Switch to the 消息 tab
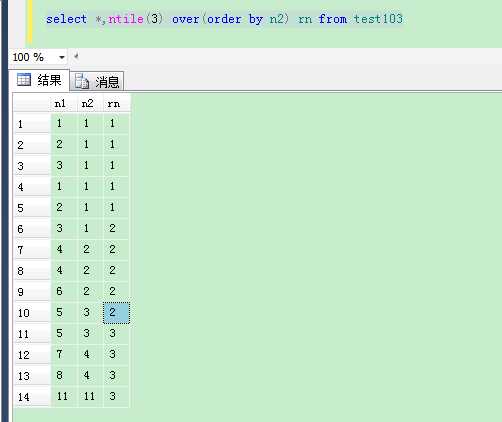The height and width of the screenshot is (422, 502). 97,81
